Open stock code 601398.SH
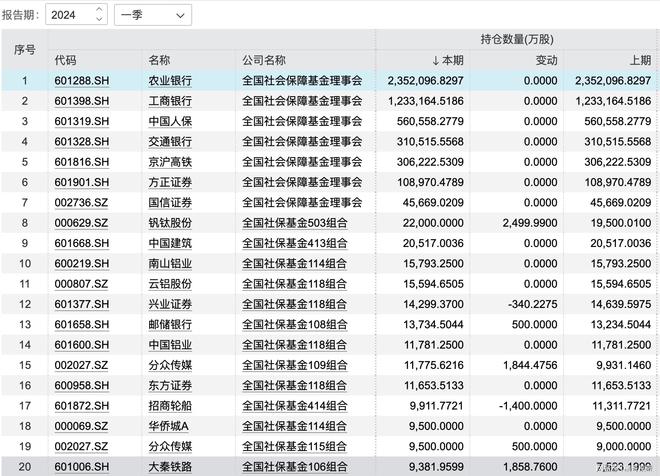 click(82, 101)
